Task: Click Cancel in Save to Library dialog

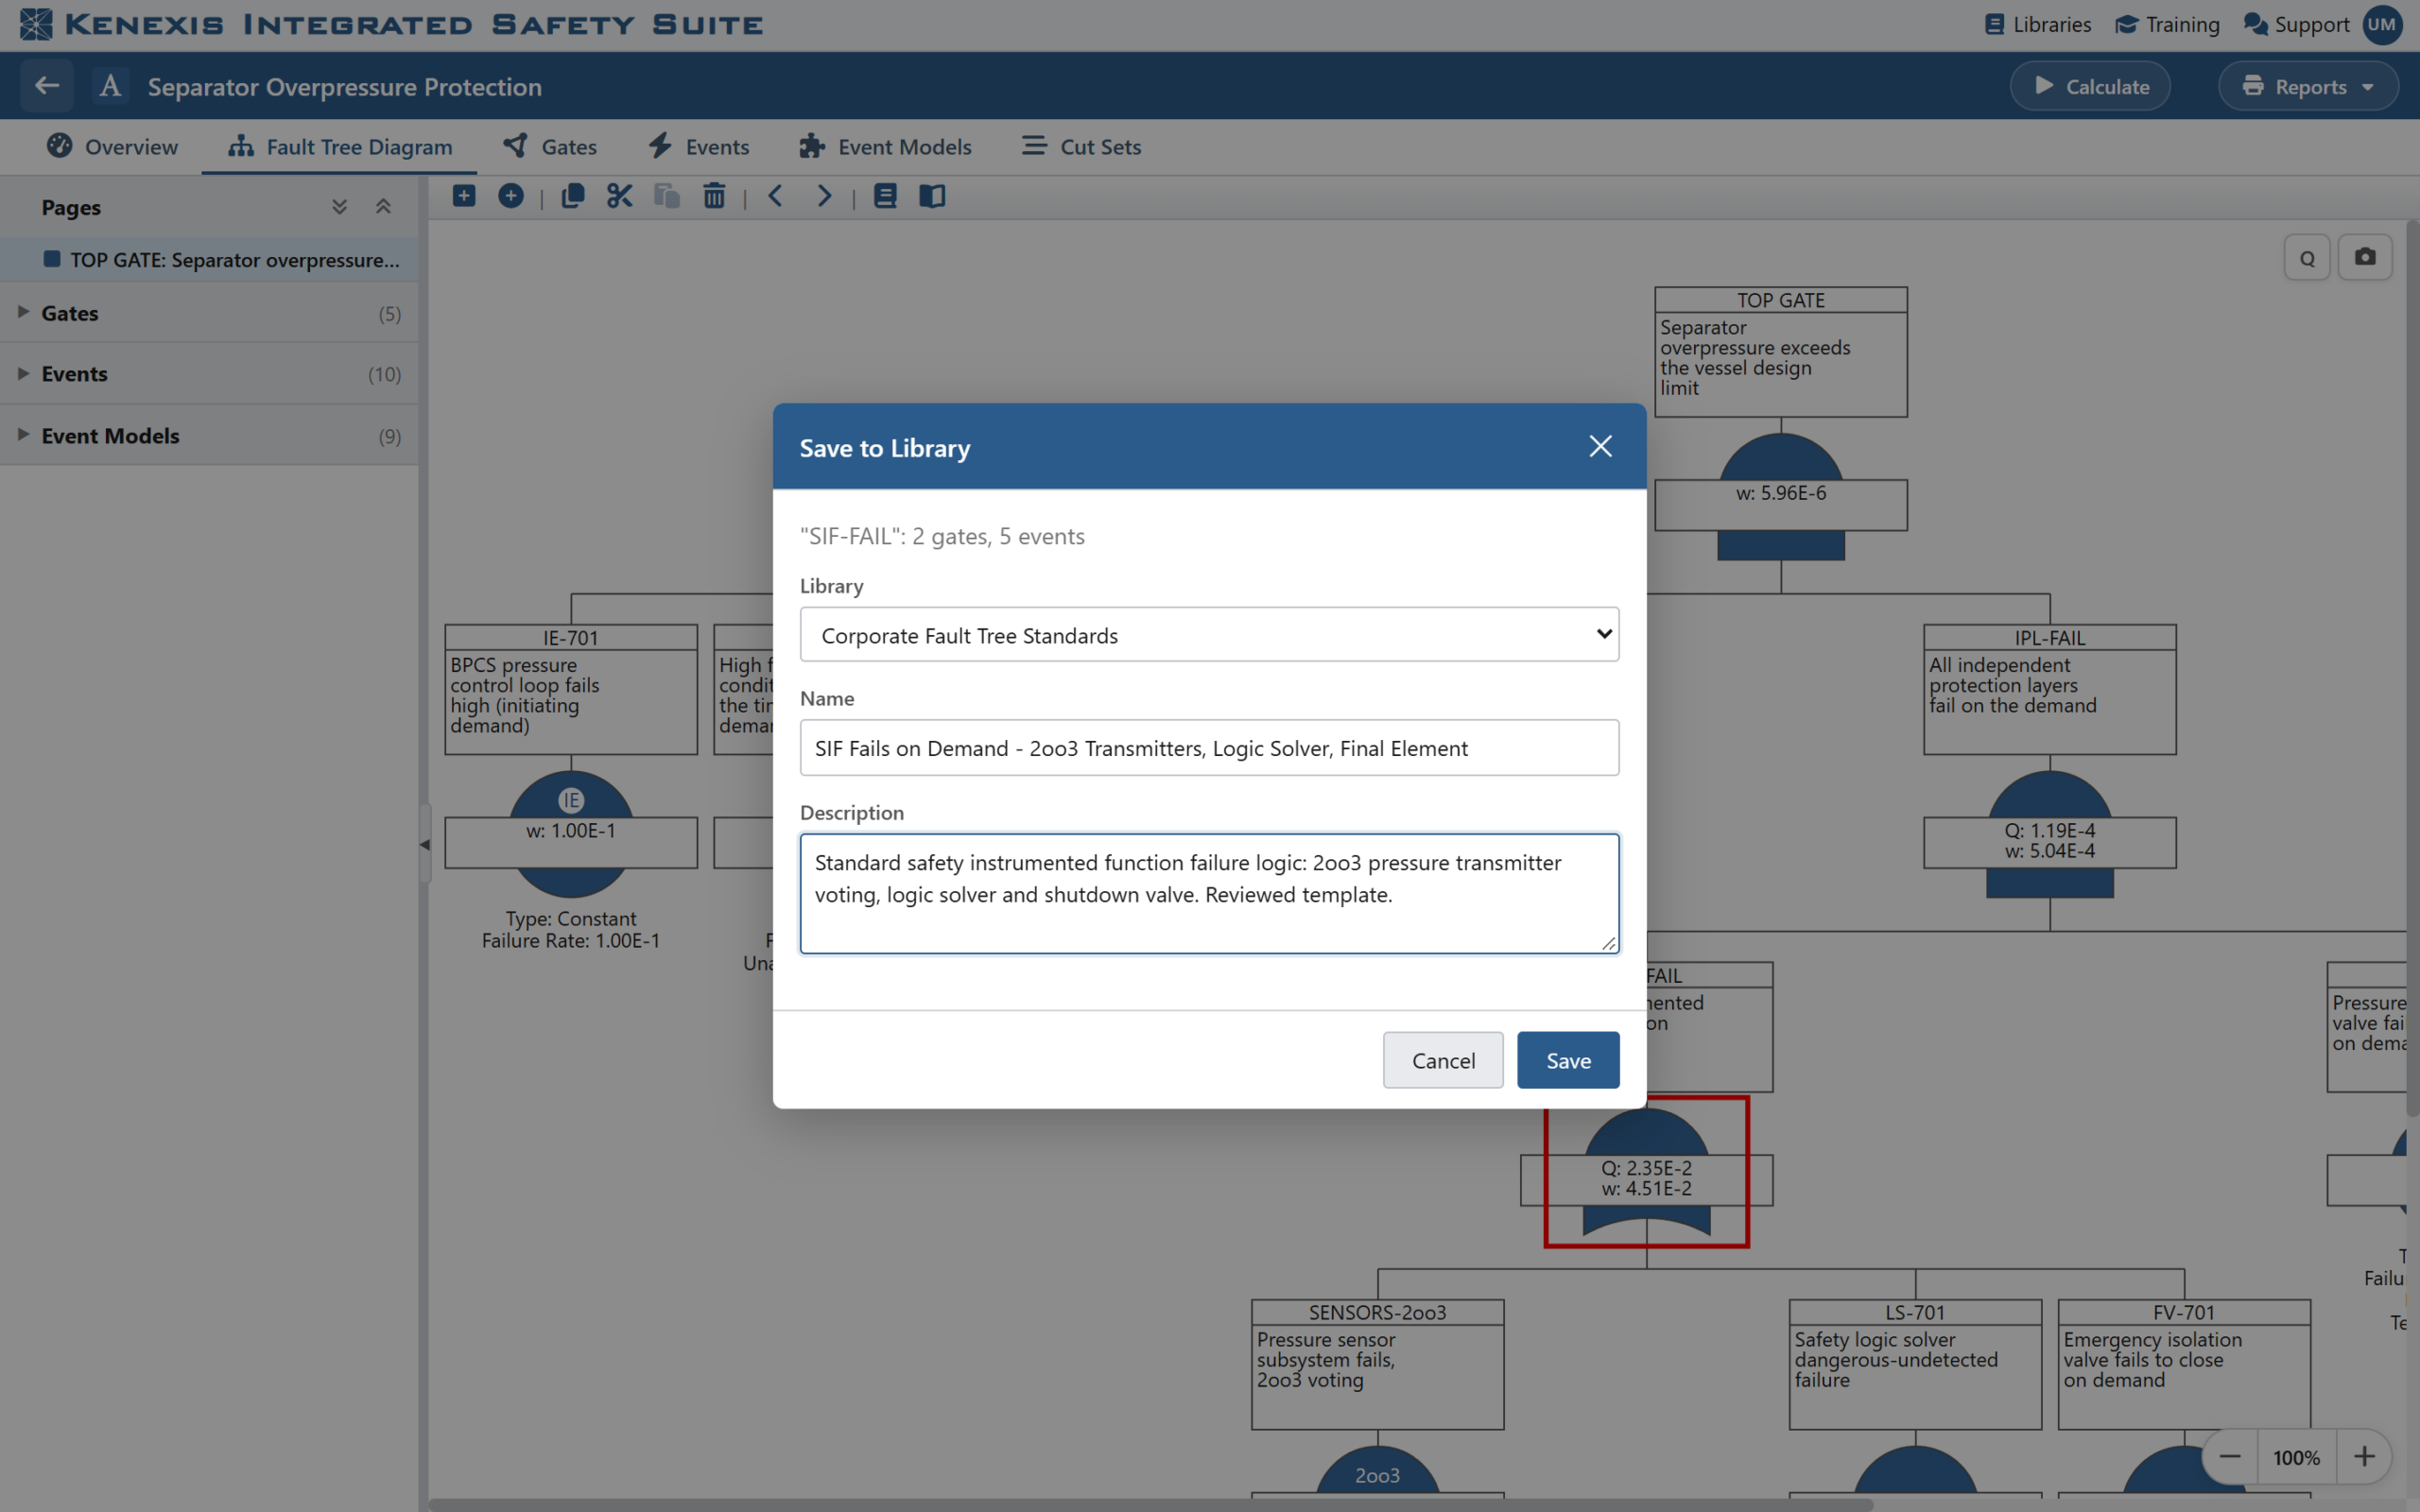Action: 1443,1060
